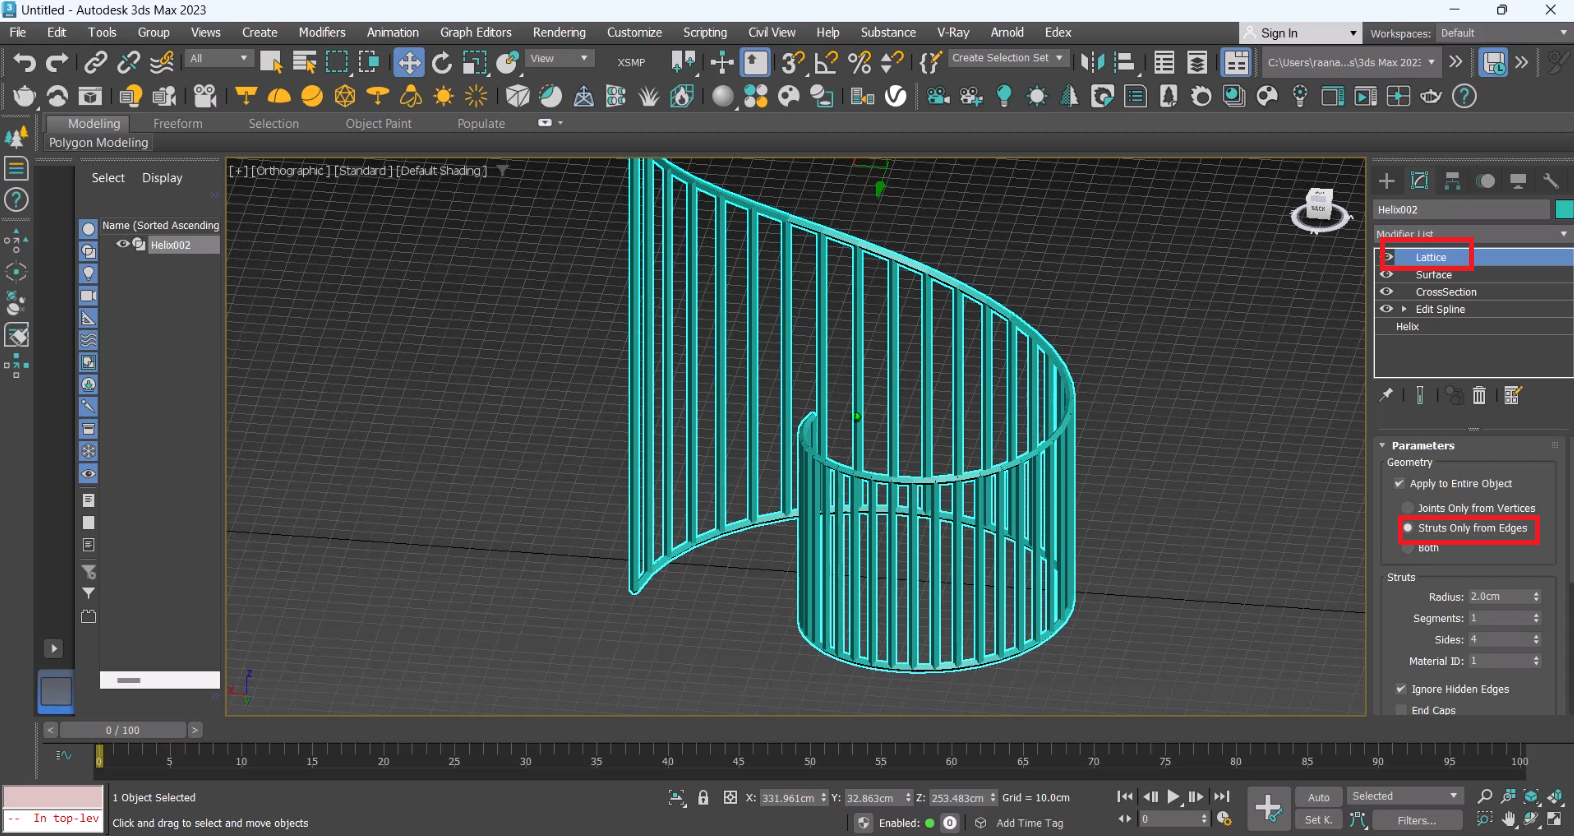Open Create Selection Set dropdown
1574x836 pixels.
pos(1006,58)
